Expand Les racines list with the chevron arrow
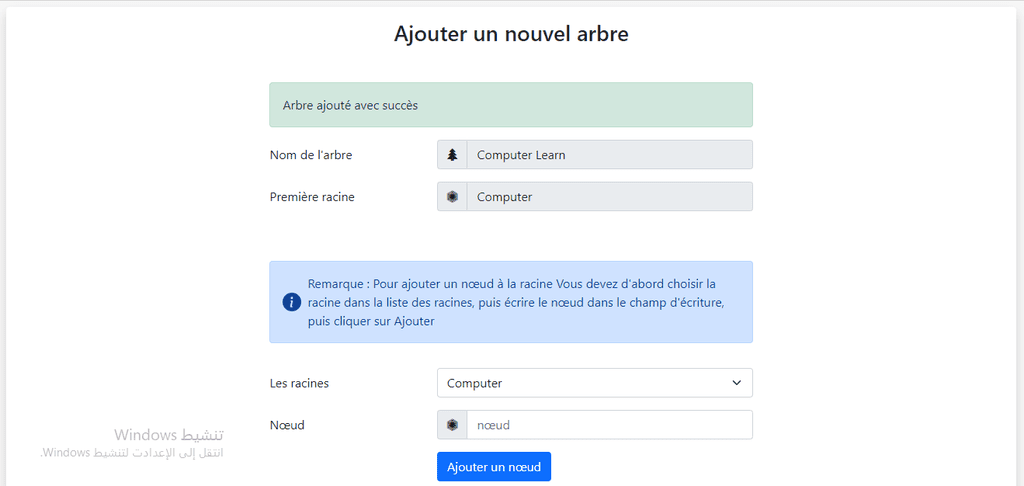Screen dimensions: 1024x486 (737, 383)
